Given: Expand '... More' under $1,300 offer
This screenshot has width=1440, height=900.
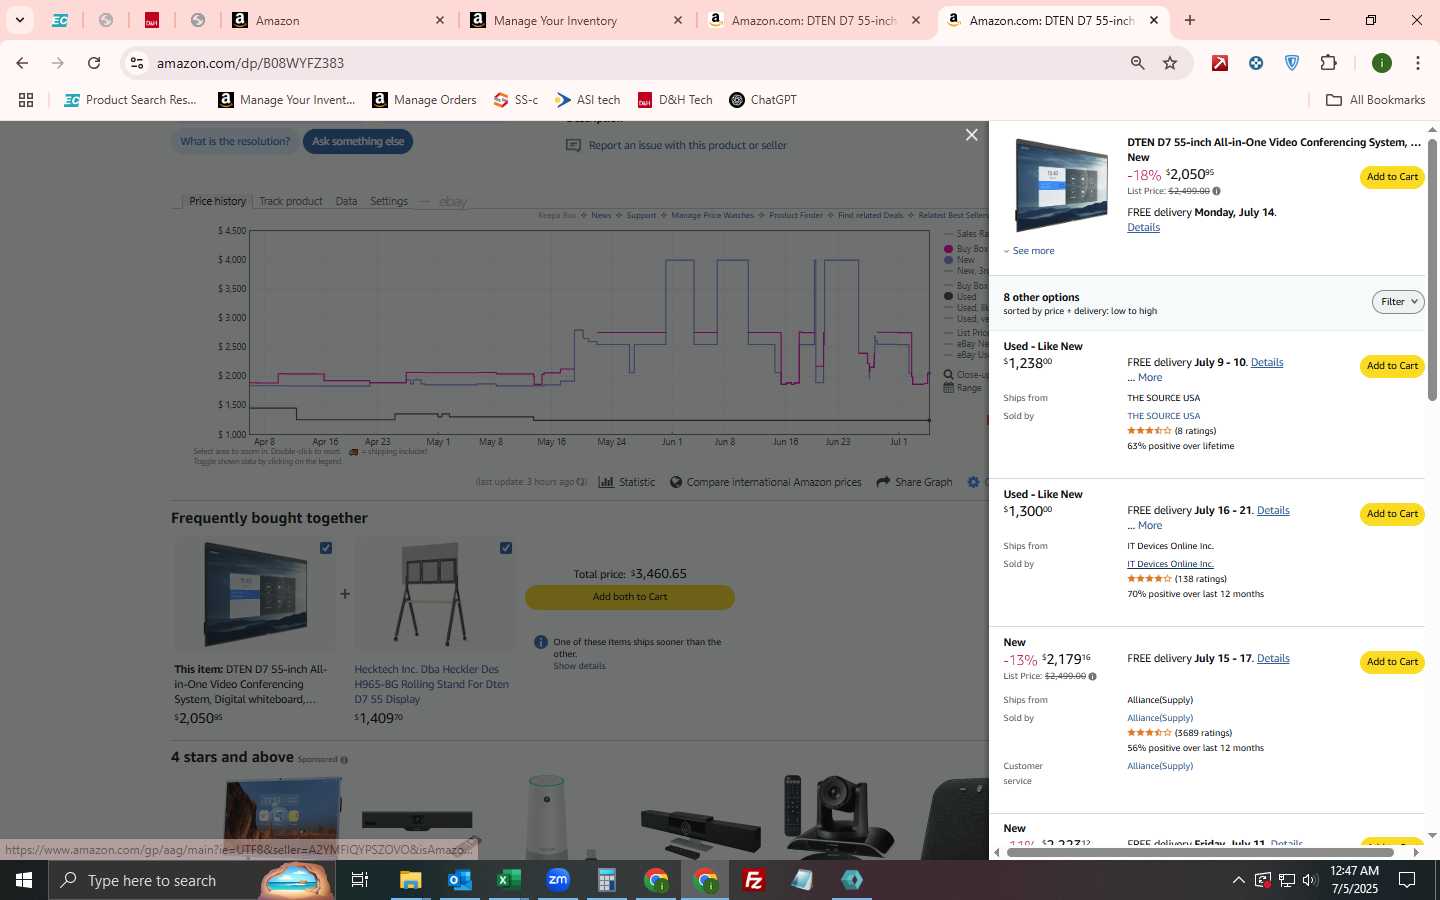Looking at the screenshot, I should pos(1144,526).
